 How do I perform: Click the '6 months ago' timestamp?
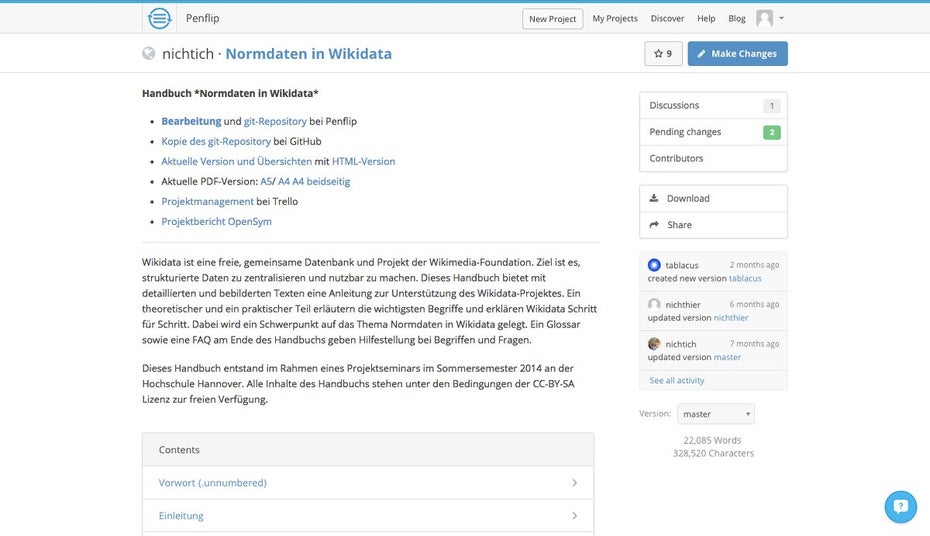tap(754, 304)
